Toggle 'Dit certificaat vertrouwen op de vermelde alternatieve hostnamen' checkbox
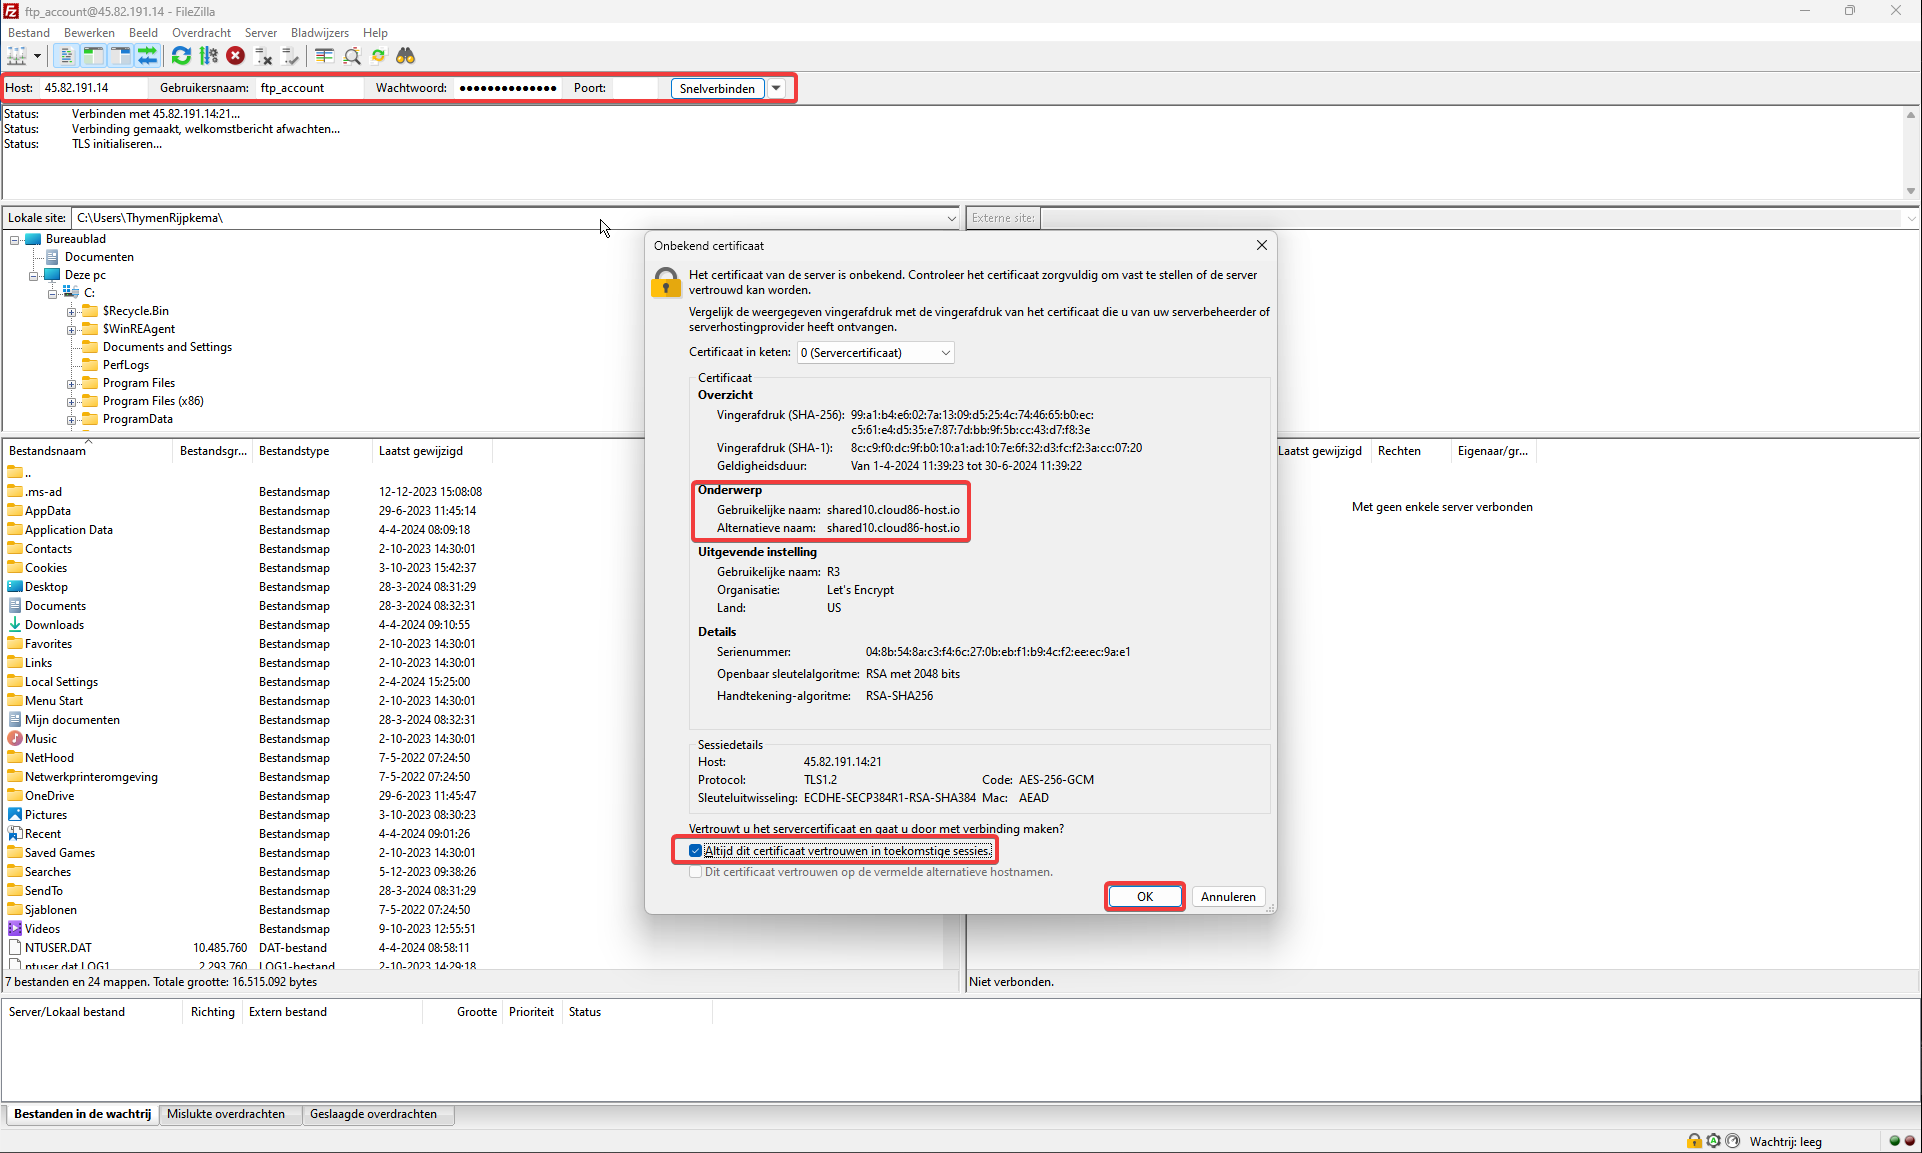The height and width of the screenshot is (1153, 1922). [696, 872]
